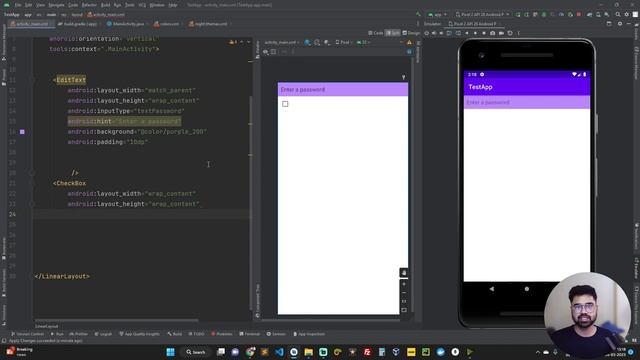640x360 pixels.
Task: Open the Logcat tool window
Action: coord(103,334)
